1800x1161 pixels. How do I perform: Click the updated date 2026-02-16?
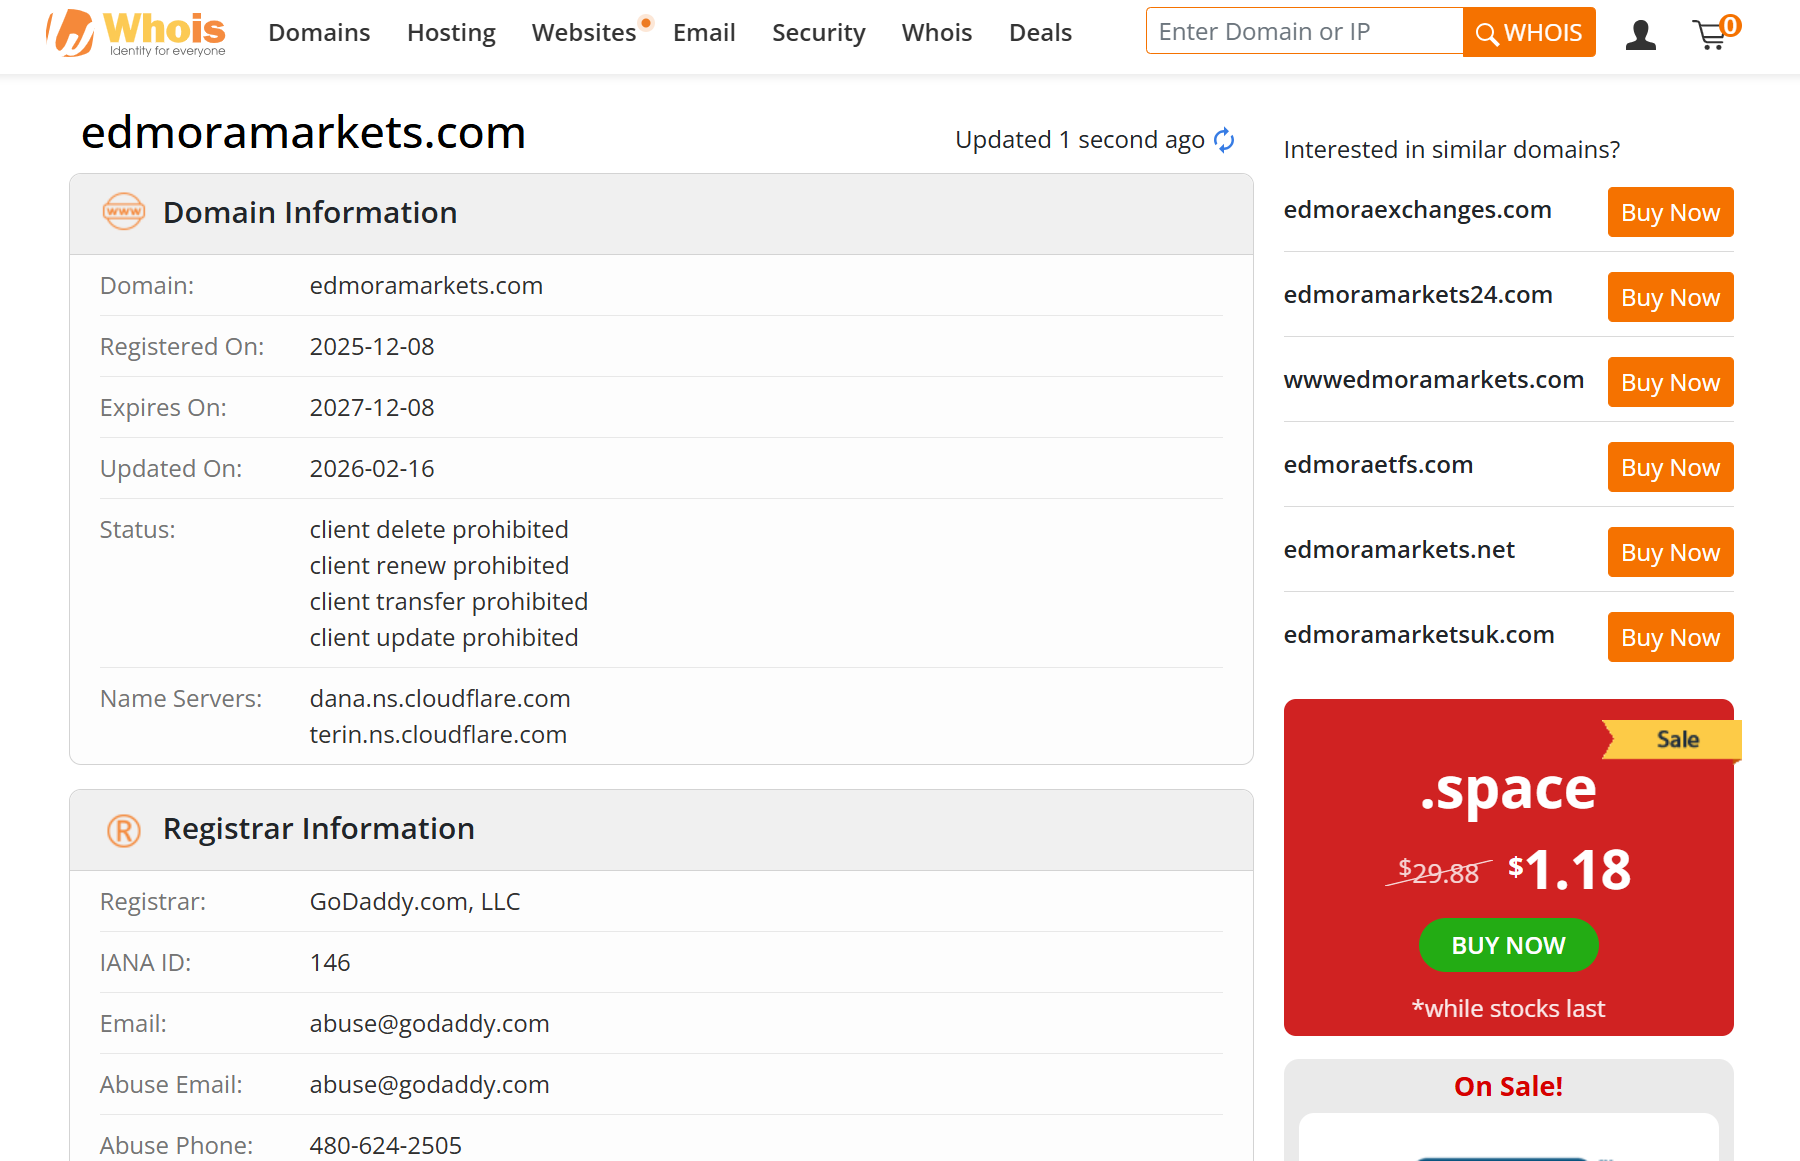click(x=372, y=469)
